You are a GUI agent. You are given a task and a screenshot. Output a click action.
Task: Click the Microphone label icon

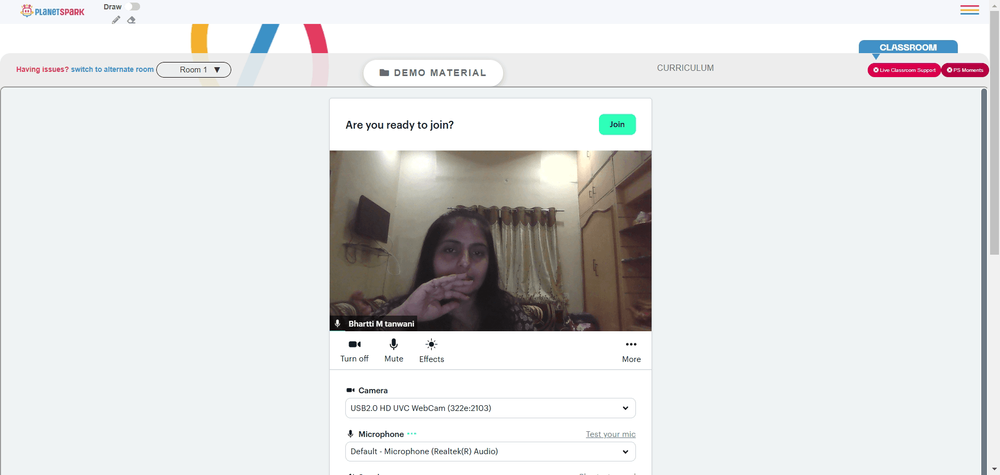pyautogui.click(x=350, y=434)
